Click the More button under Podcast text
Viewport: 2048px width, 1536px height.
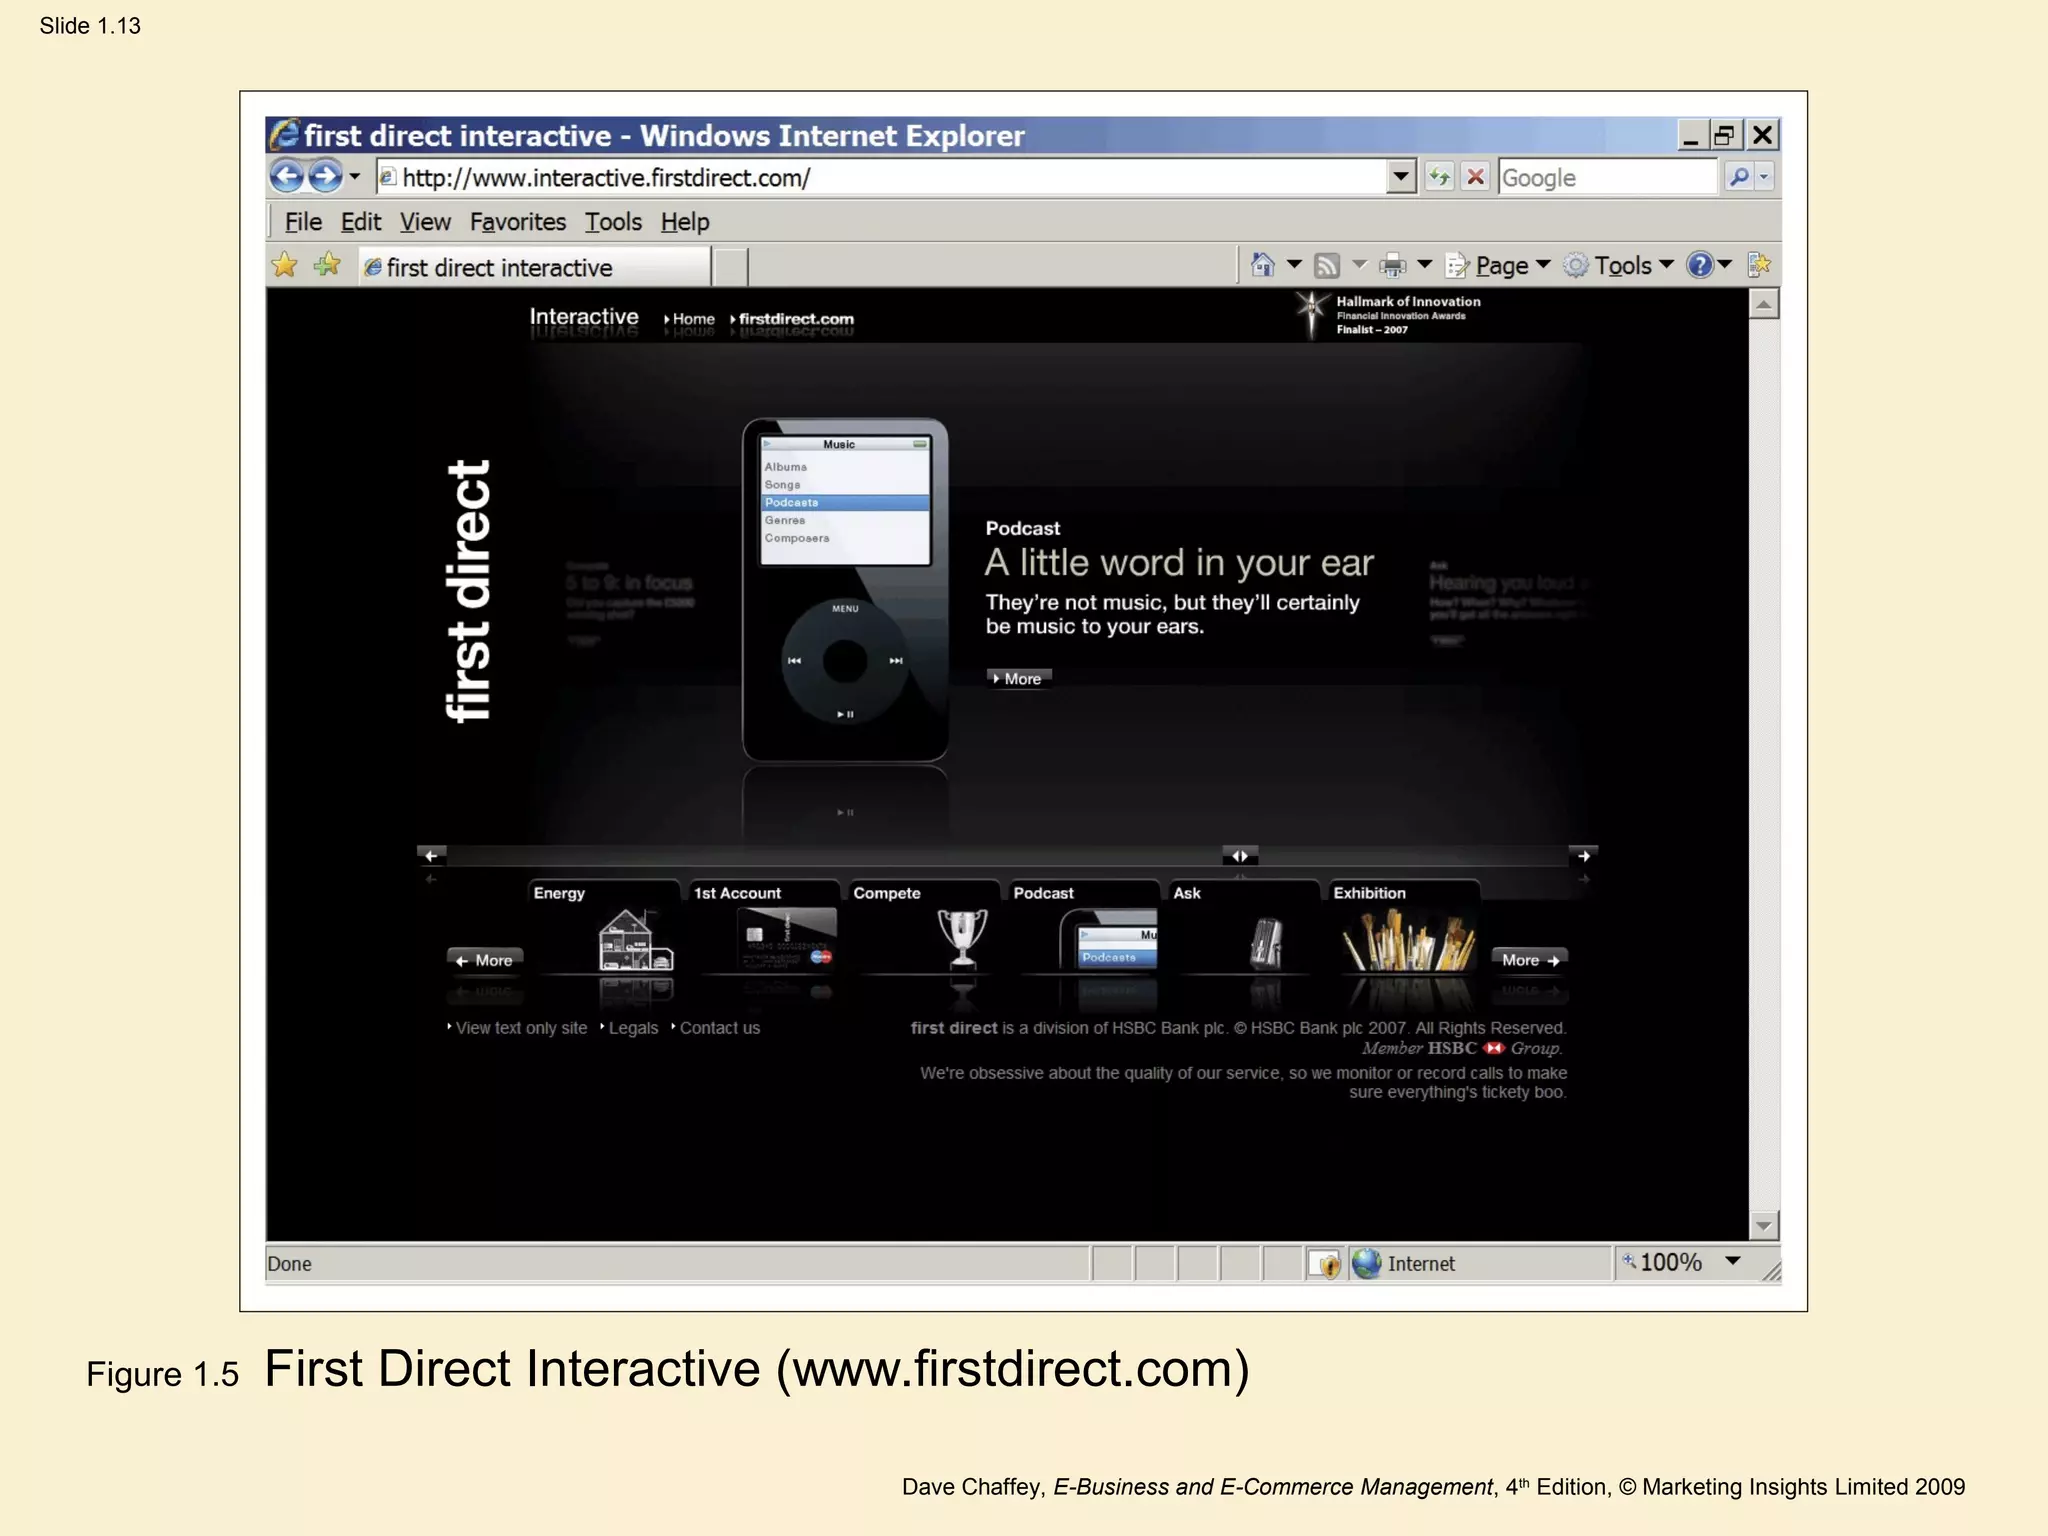pos(1018,678)
